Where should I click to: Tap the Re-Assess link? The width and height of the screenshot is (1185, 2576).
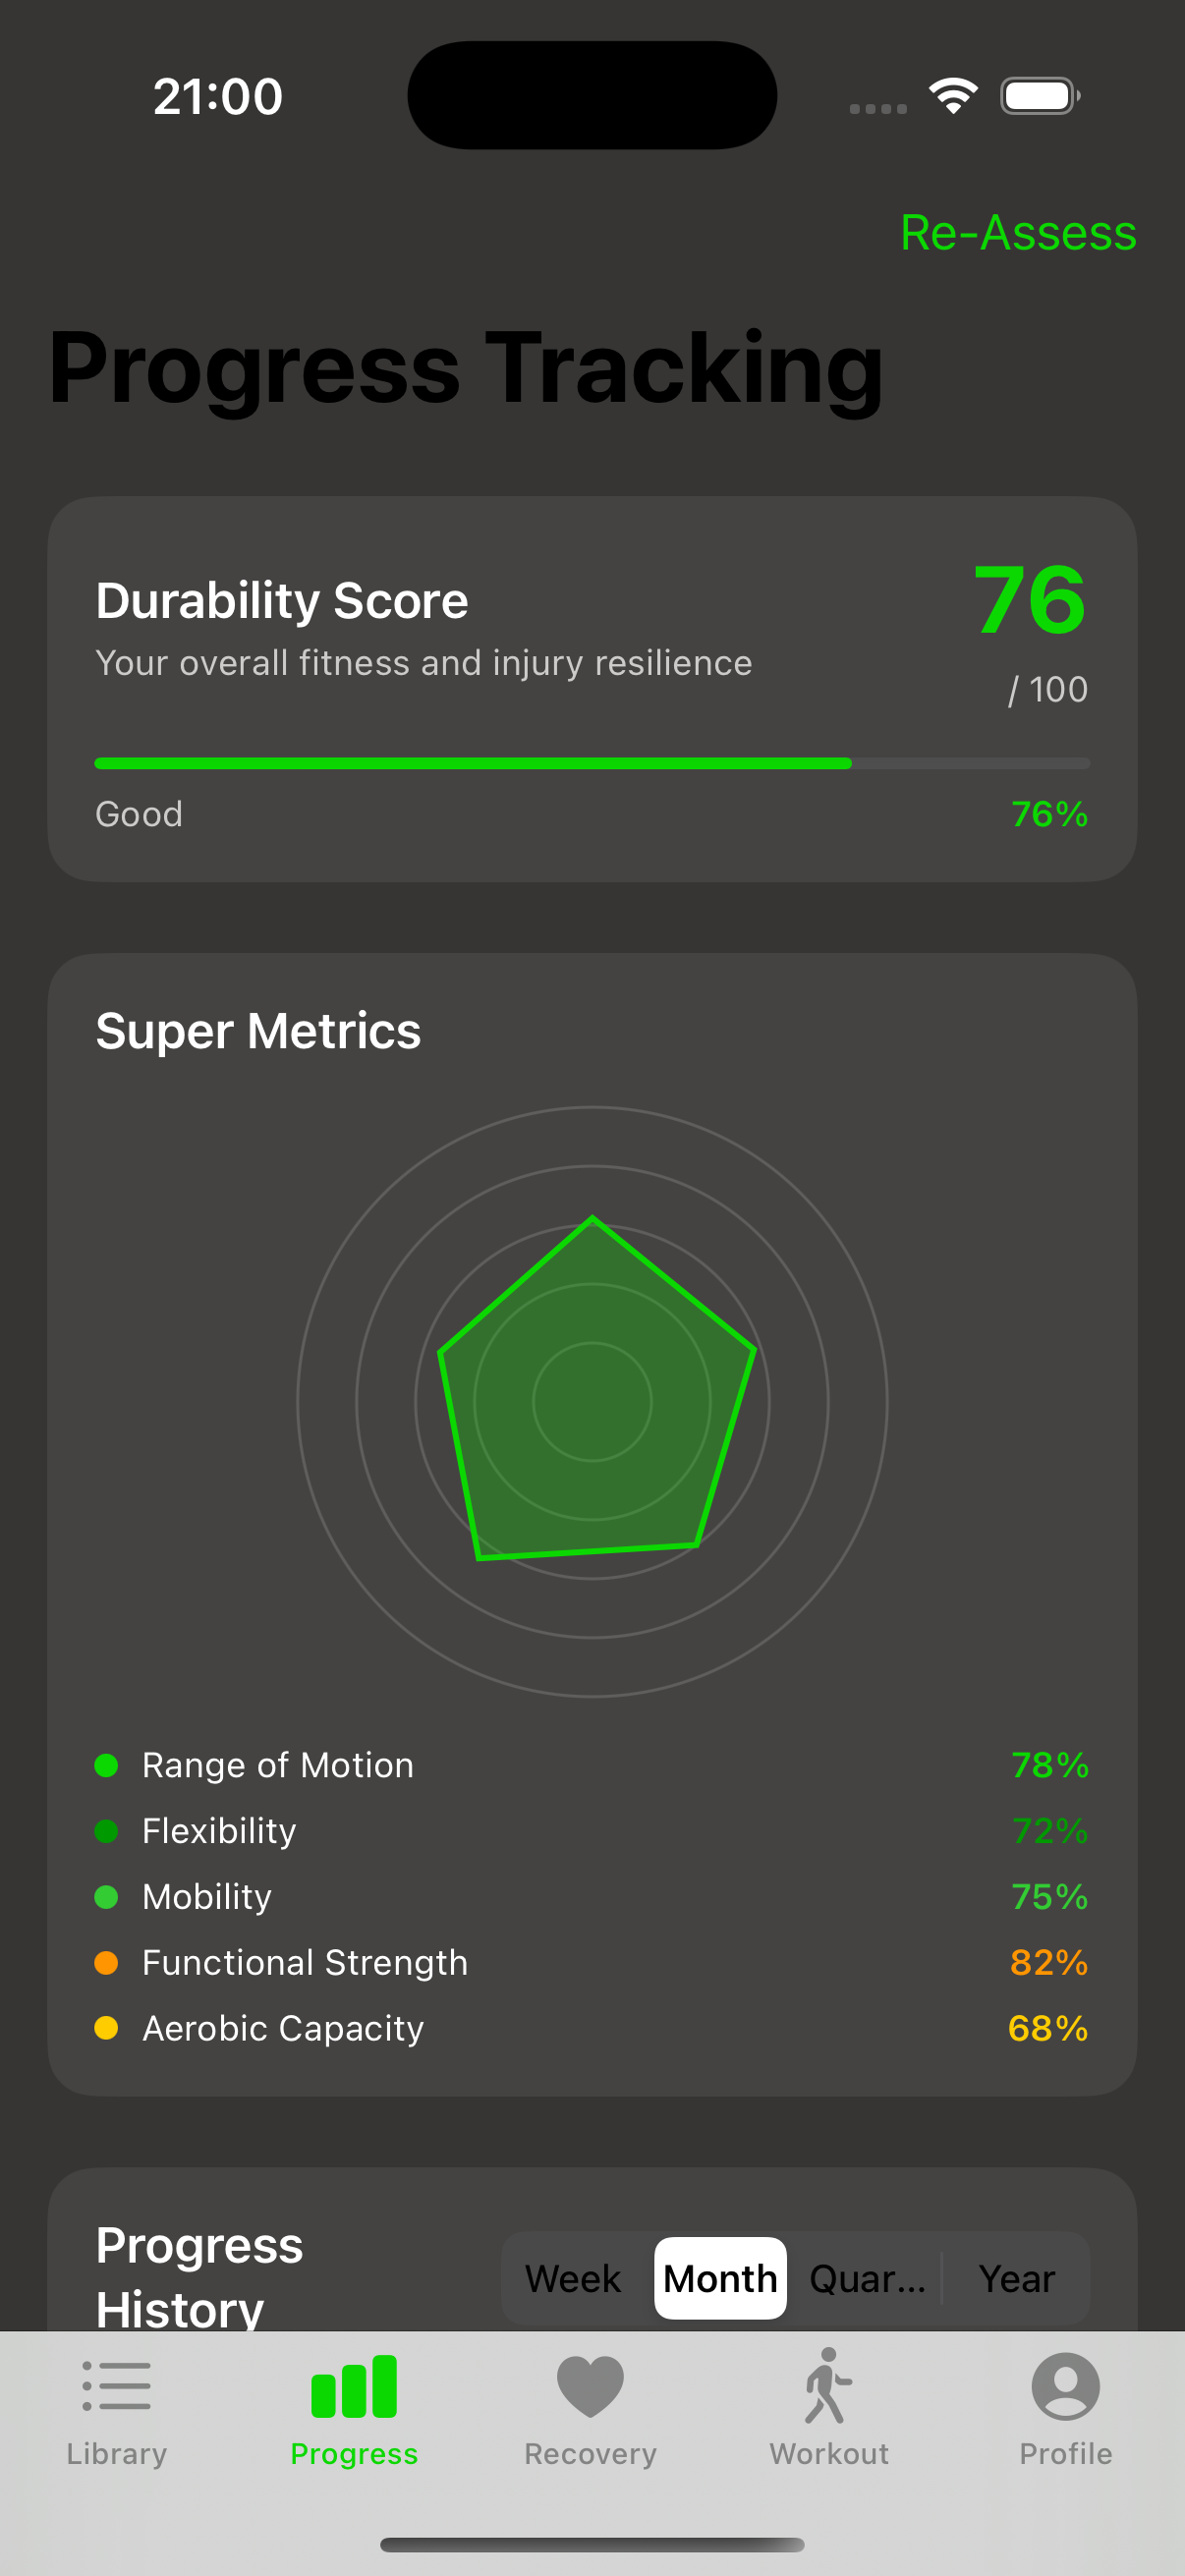pyautogui.click(x=1017, y=233)
